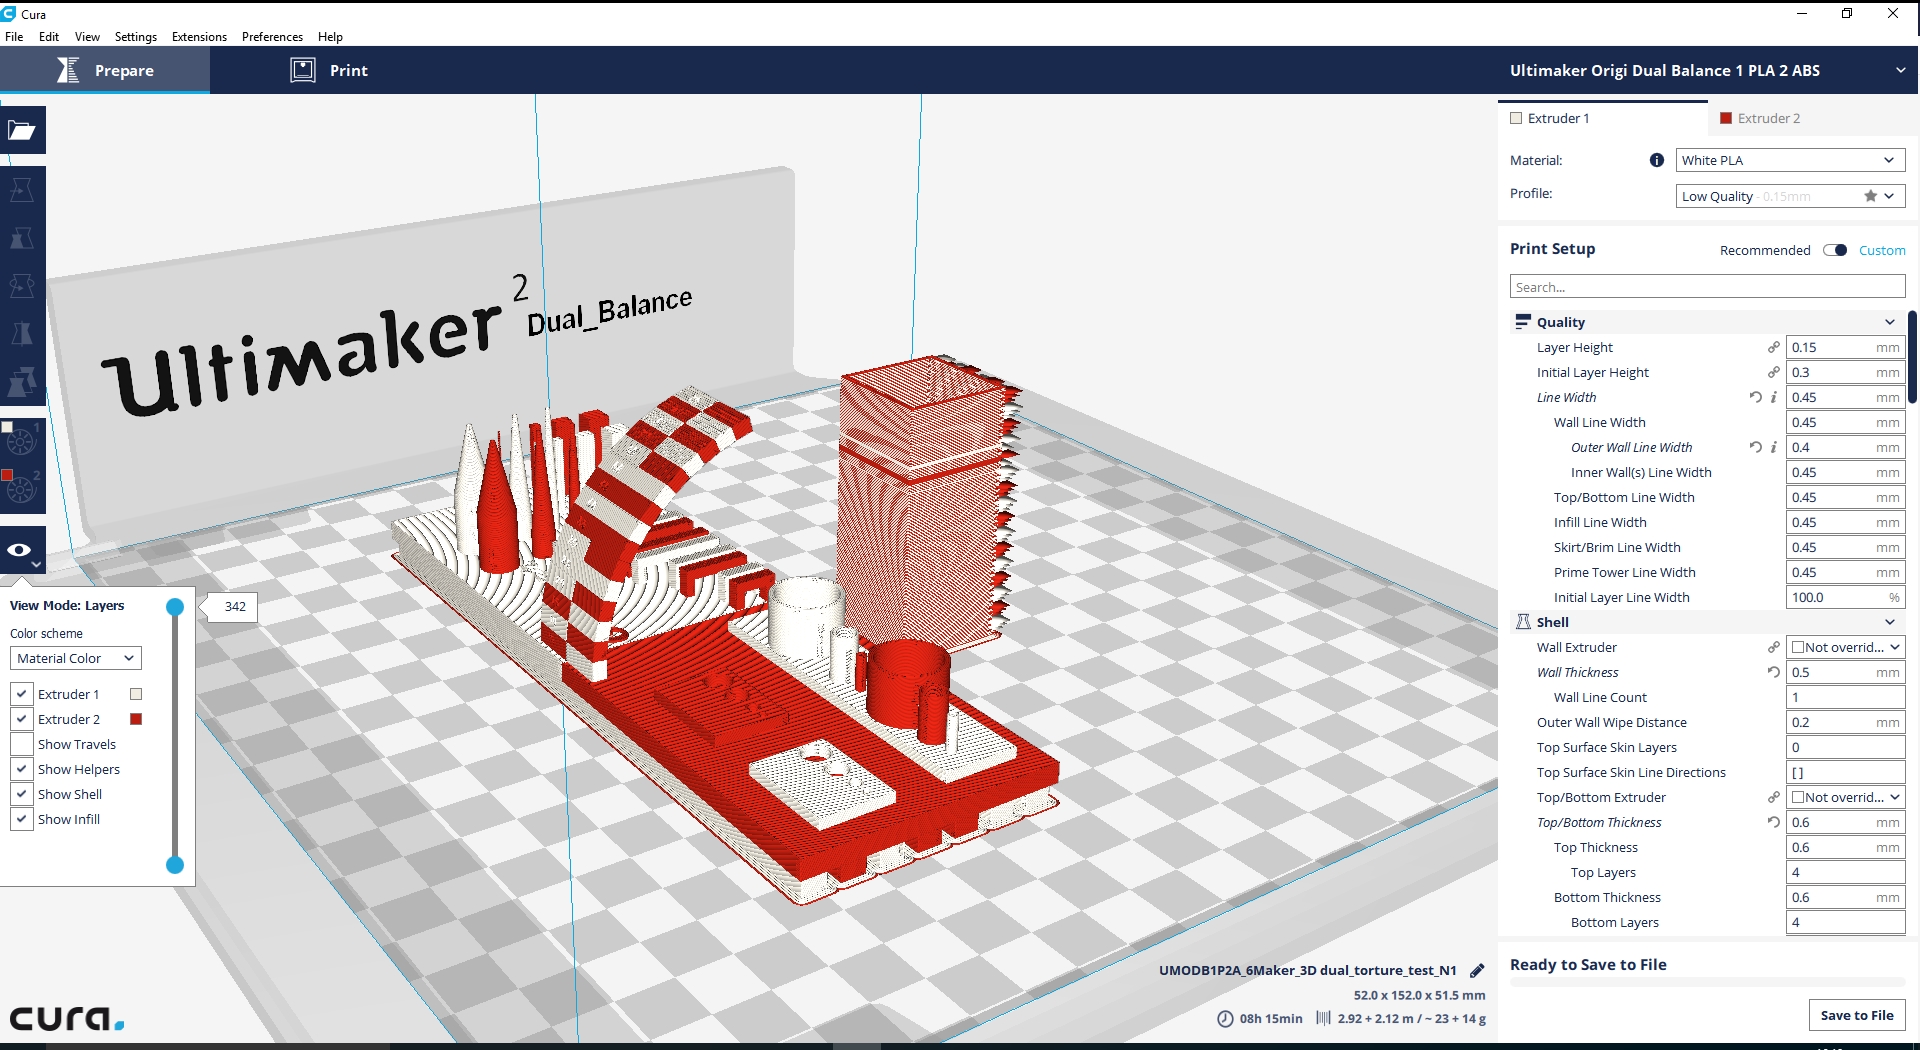Click the info icon for Outer Wall Line Width
1920x1050 pixels.
pyautogui.click(x=1774, y=447)
